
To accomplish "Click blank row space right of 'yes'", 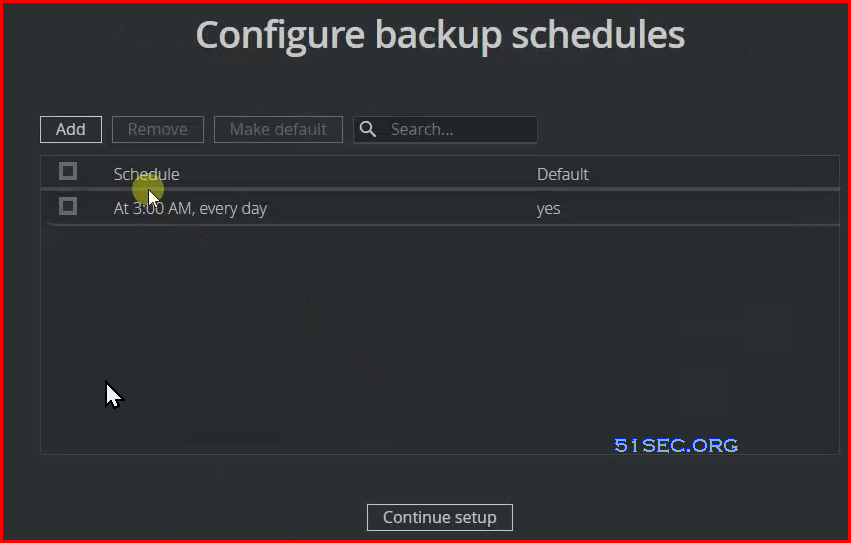I will [700, 209].
